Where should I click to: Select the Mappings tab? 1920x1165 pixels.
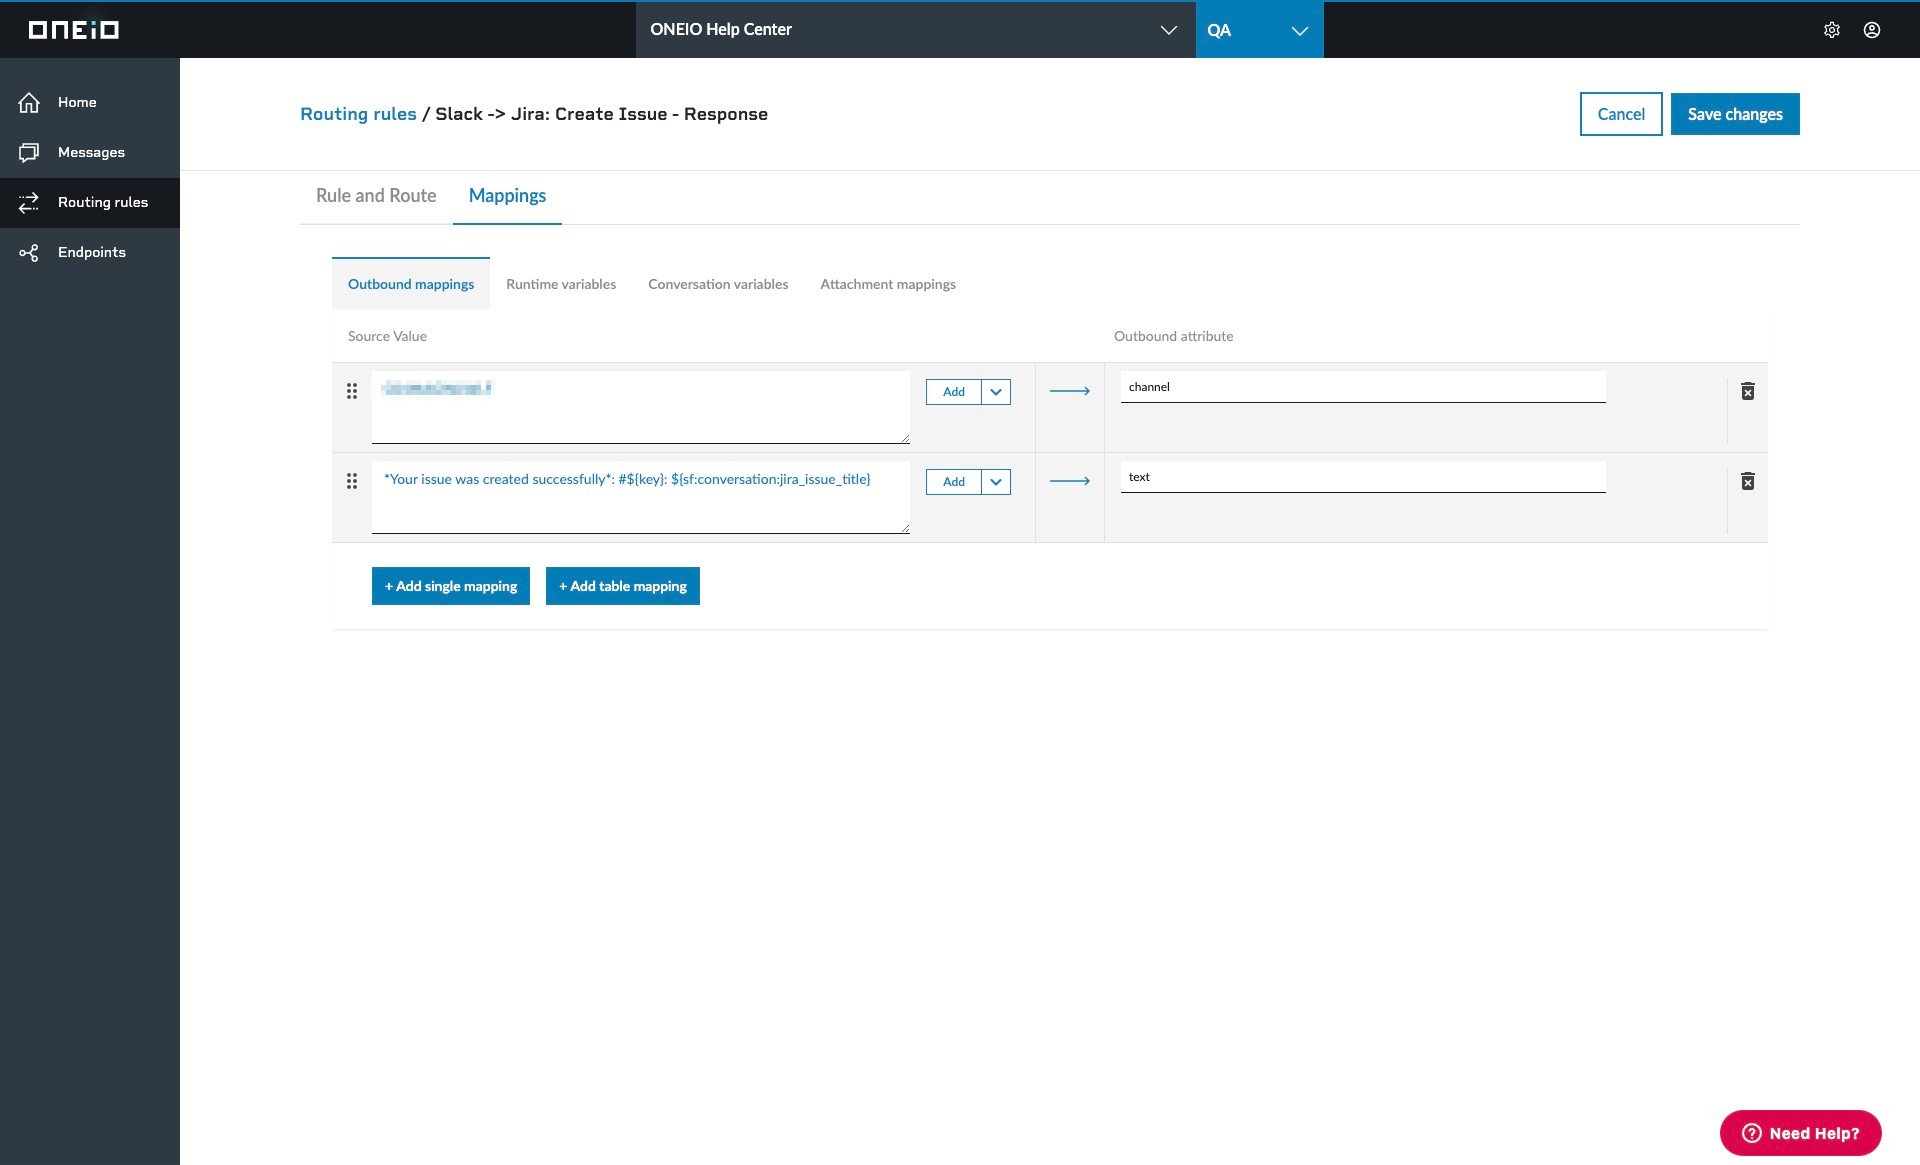(x=507, y=196)
